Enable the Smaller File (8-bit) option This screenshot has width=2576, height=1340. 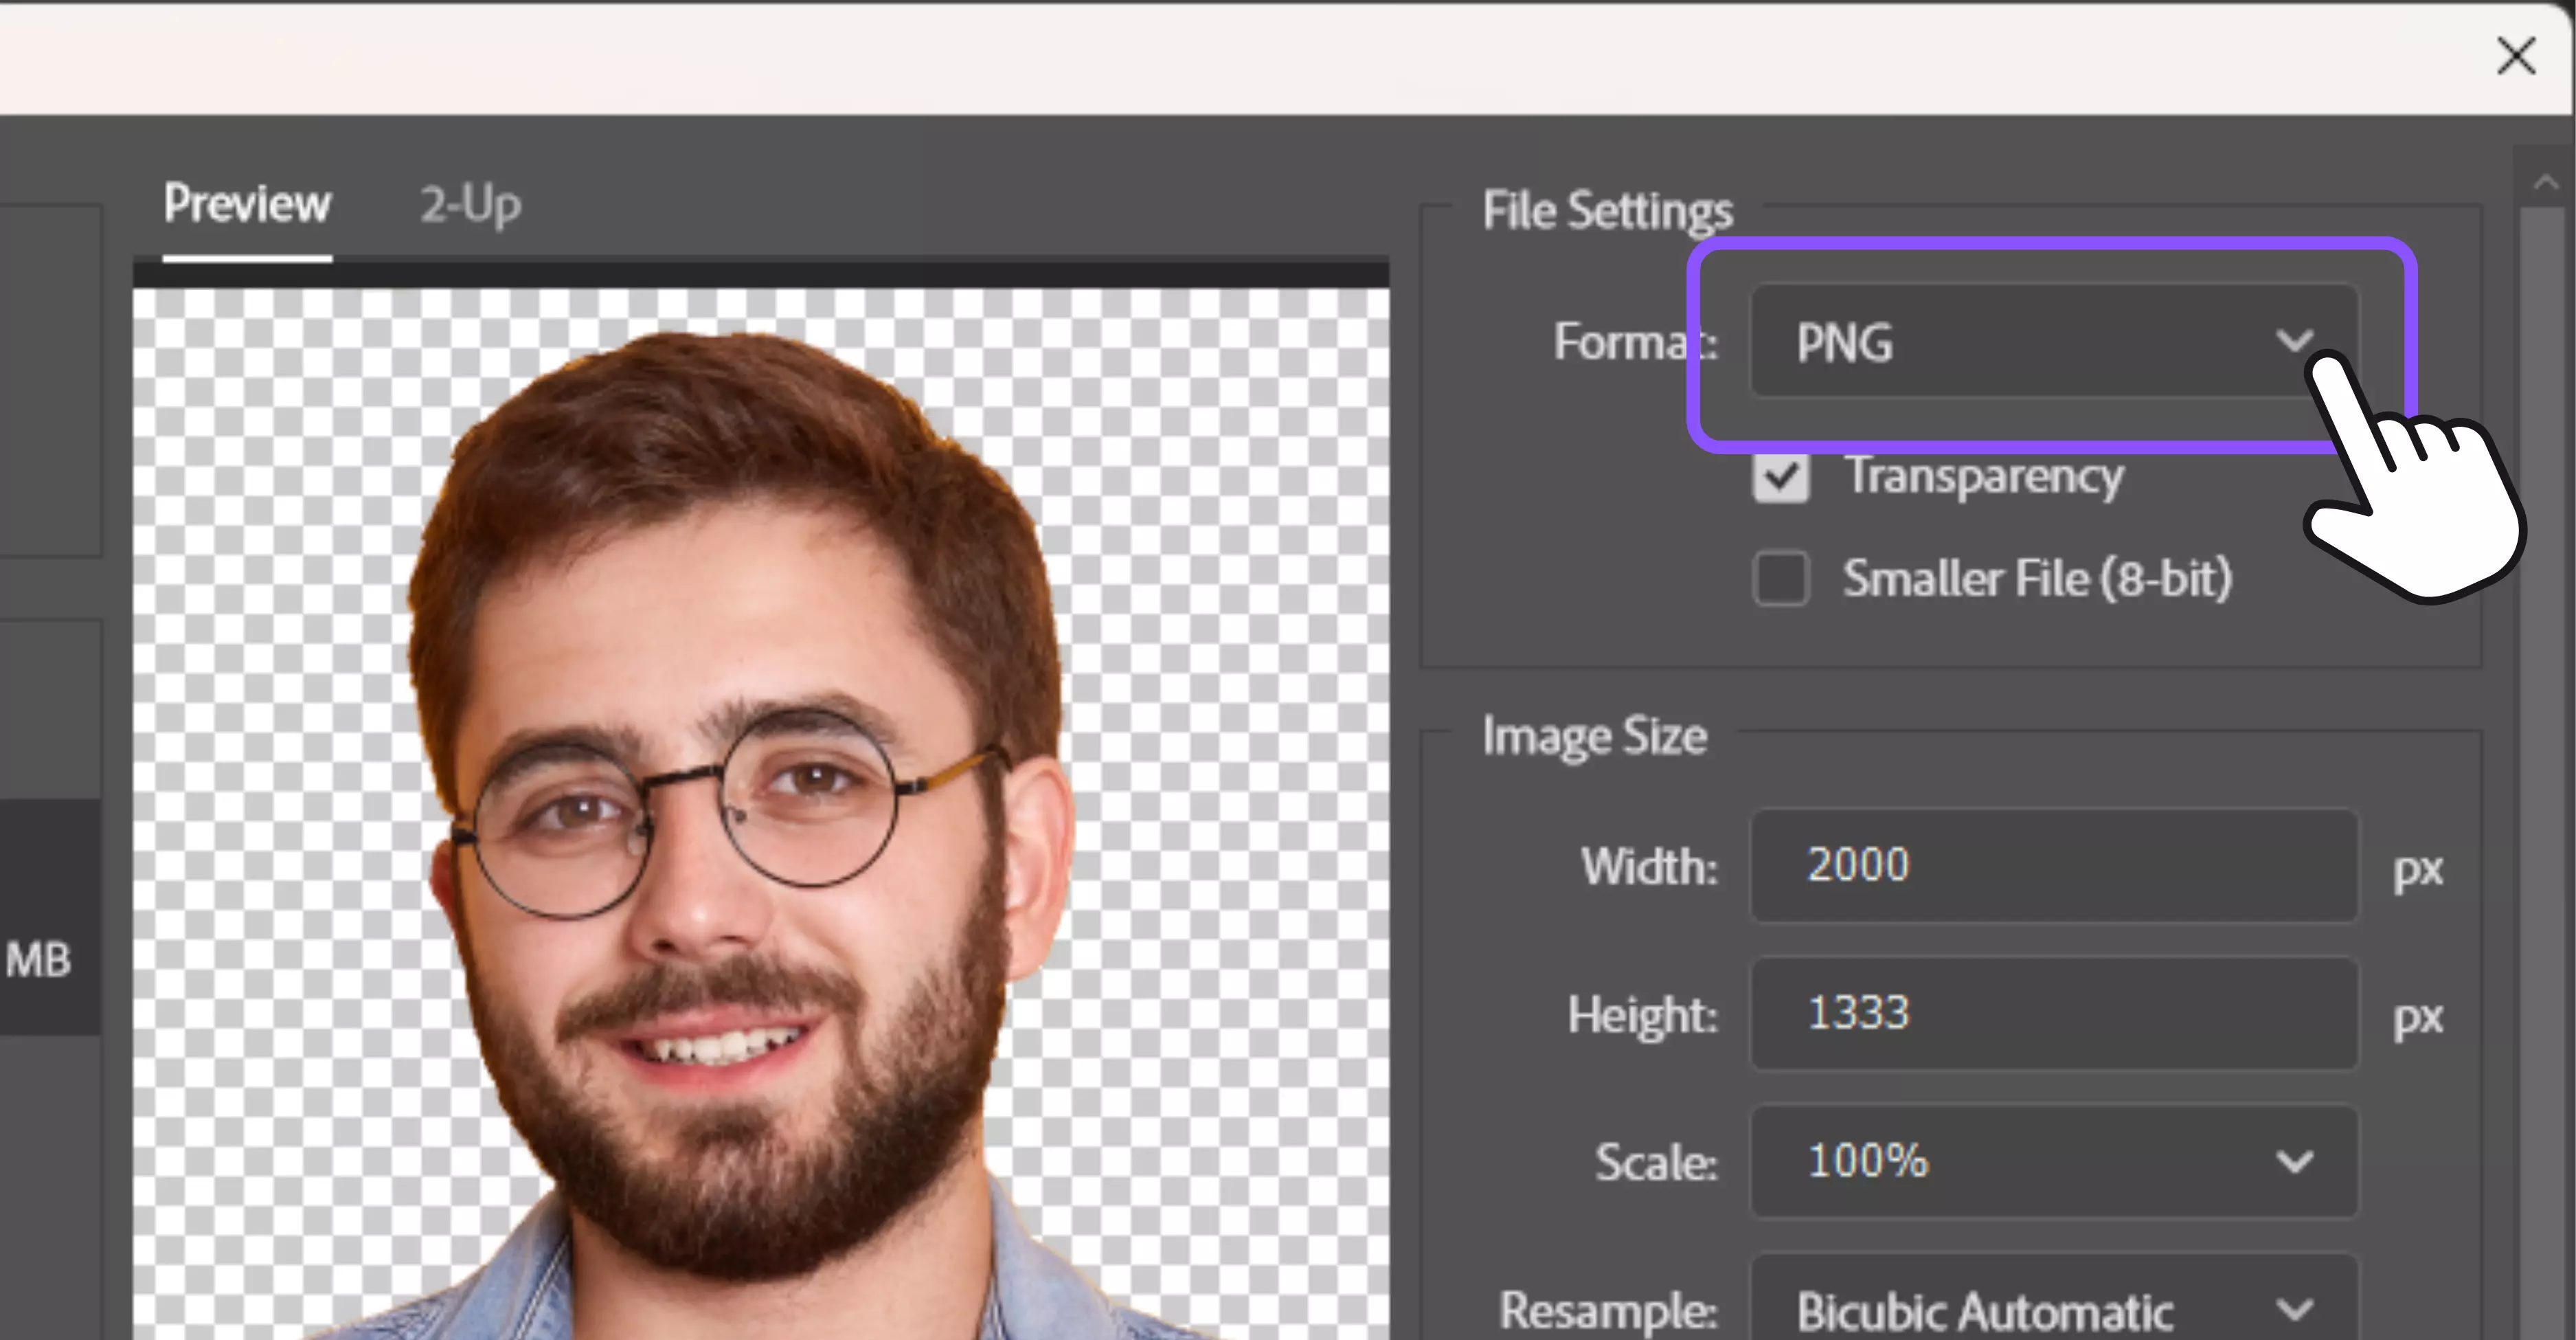pyautogui.click(x=1781, y=578)
